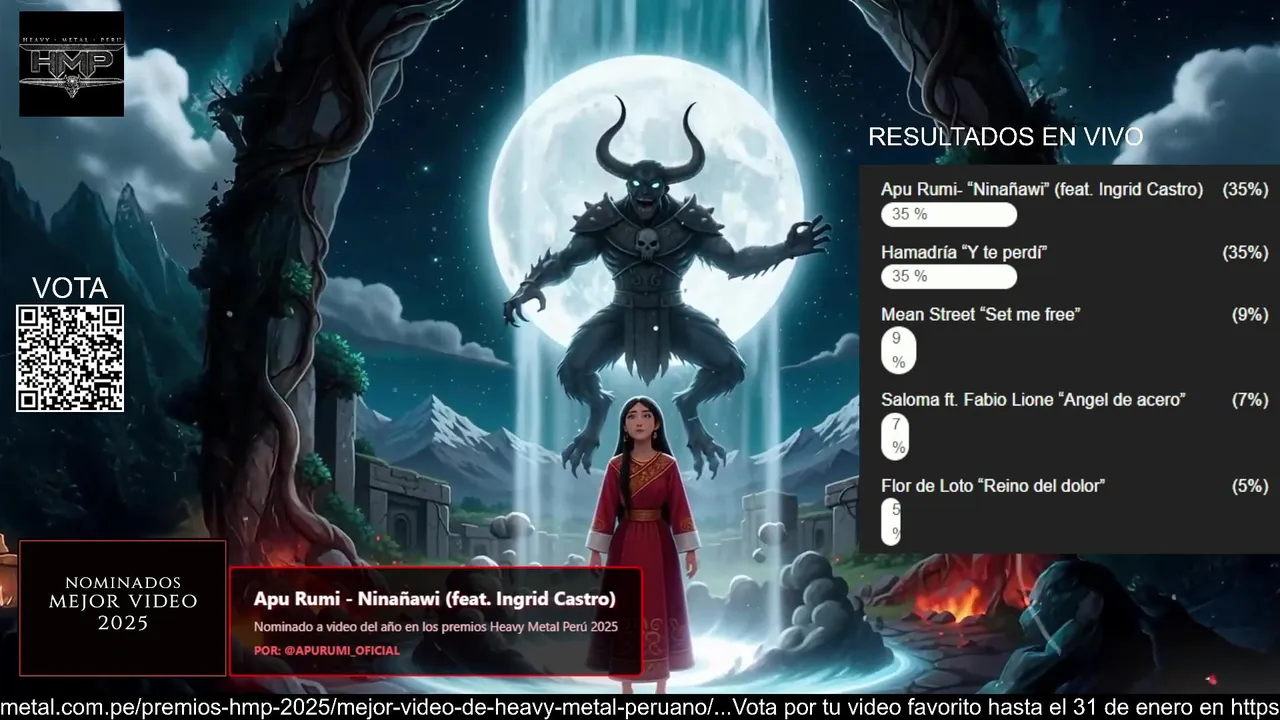
Task: Click the Flor de Loto 5 % result bar
Action: pos(891,521)
